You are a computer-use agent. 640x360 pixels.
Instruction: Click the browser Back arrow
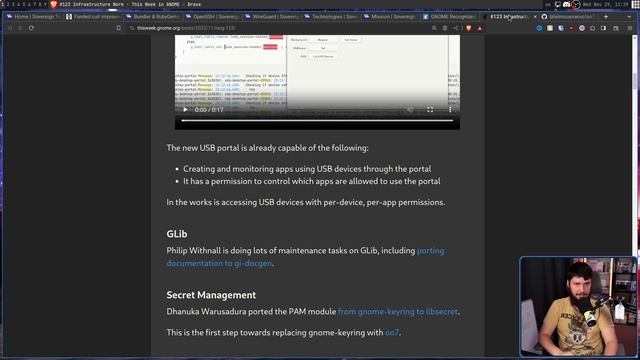coord(10,28)
